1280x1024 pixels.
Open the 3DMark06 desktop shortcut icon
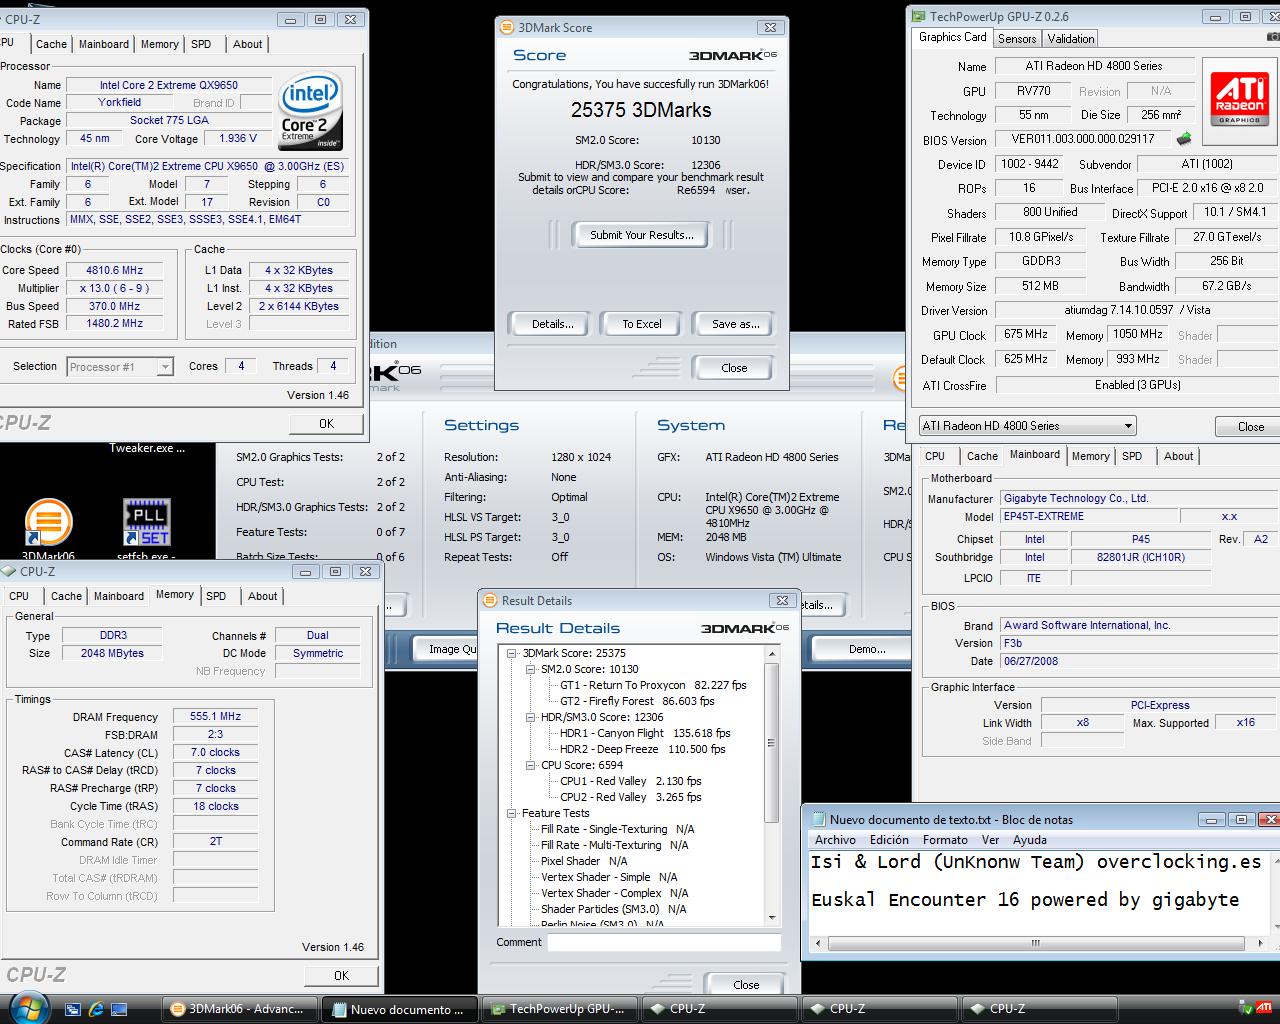[x=48, y=522]
